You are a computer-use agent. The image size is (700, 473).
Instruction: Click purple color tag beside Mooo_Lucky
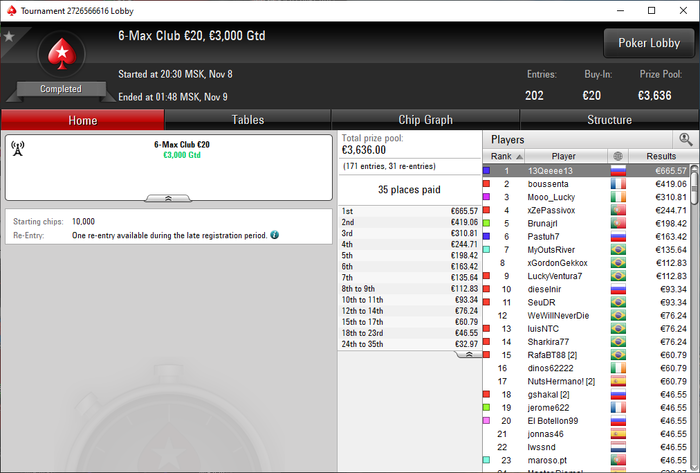[487, 197]
